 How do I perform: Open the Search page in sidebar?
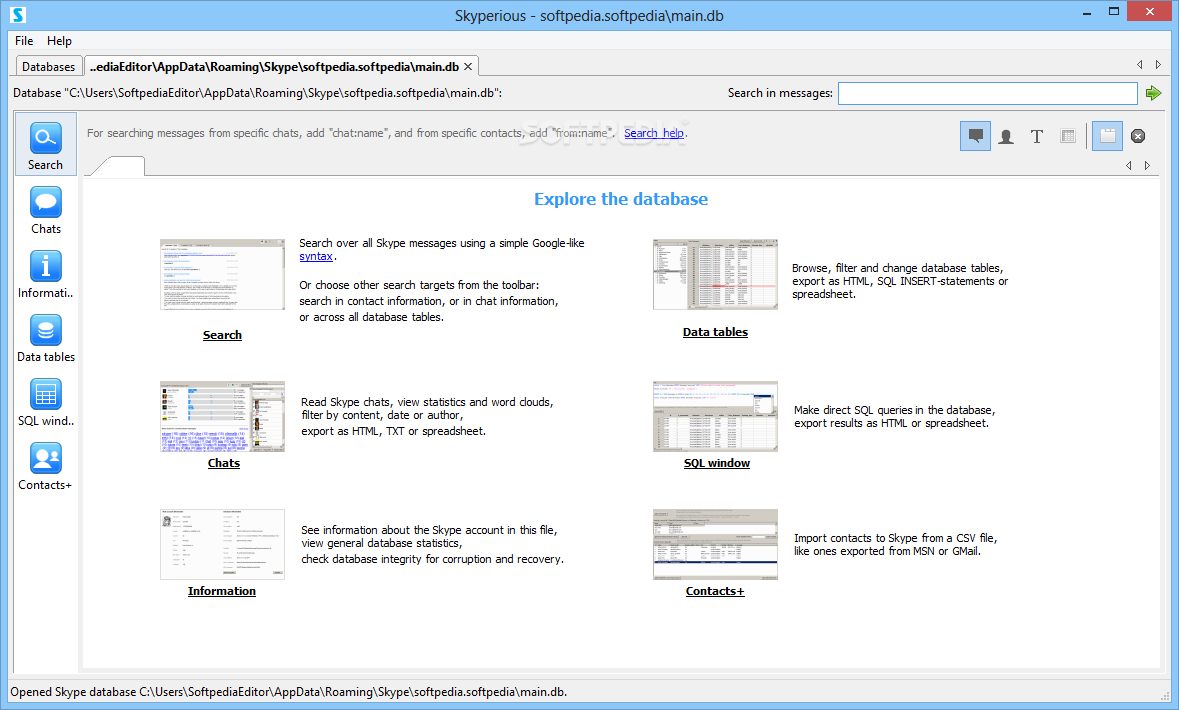(x=46, y=145)
